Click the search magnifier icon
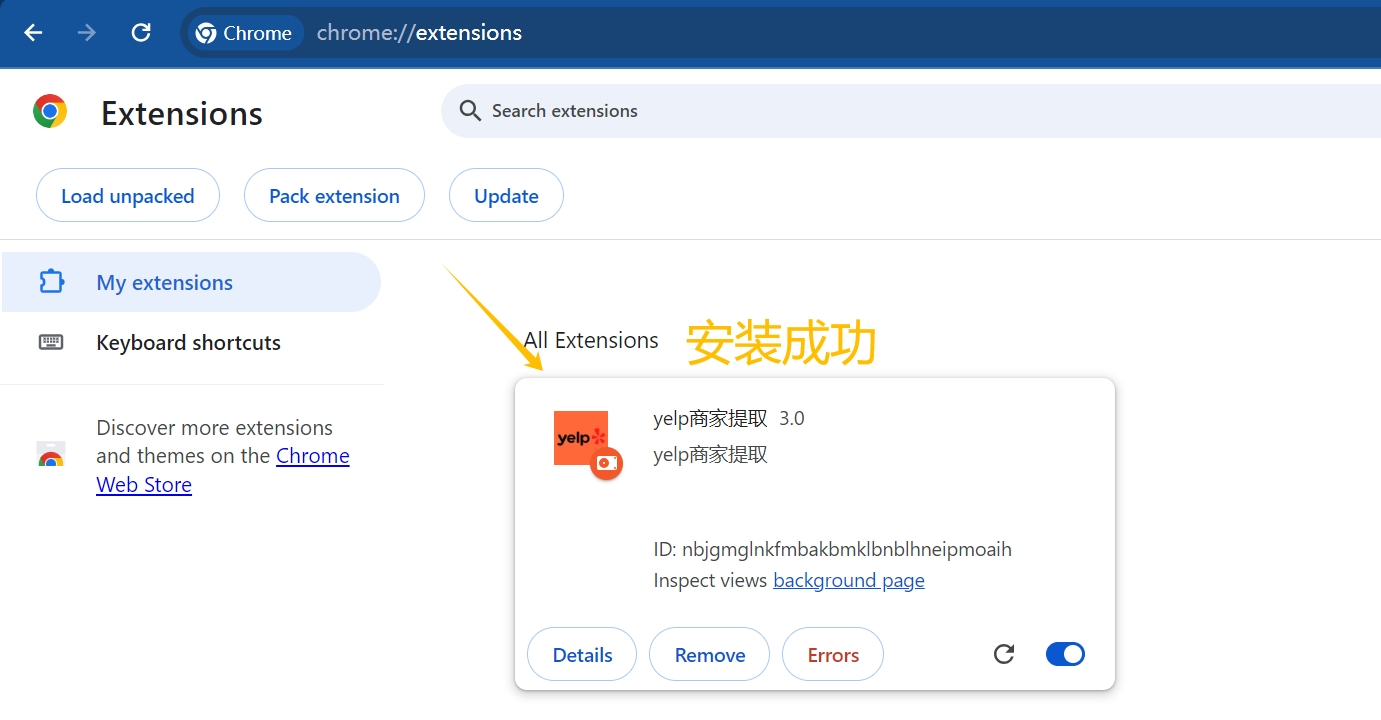The width and height of the screenshot is (1381, 720). pos(470,111)
